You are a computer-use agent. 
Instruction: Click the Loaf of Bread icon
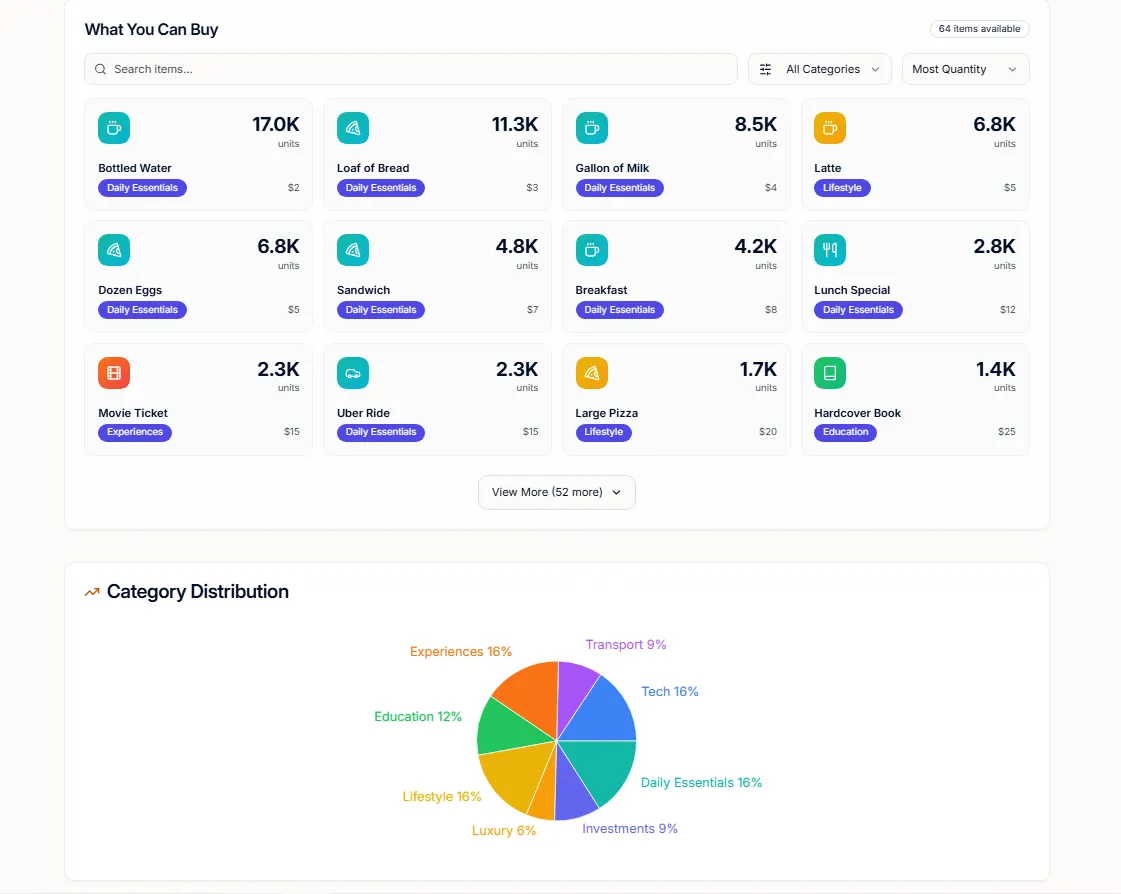(x=353, y=128)
